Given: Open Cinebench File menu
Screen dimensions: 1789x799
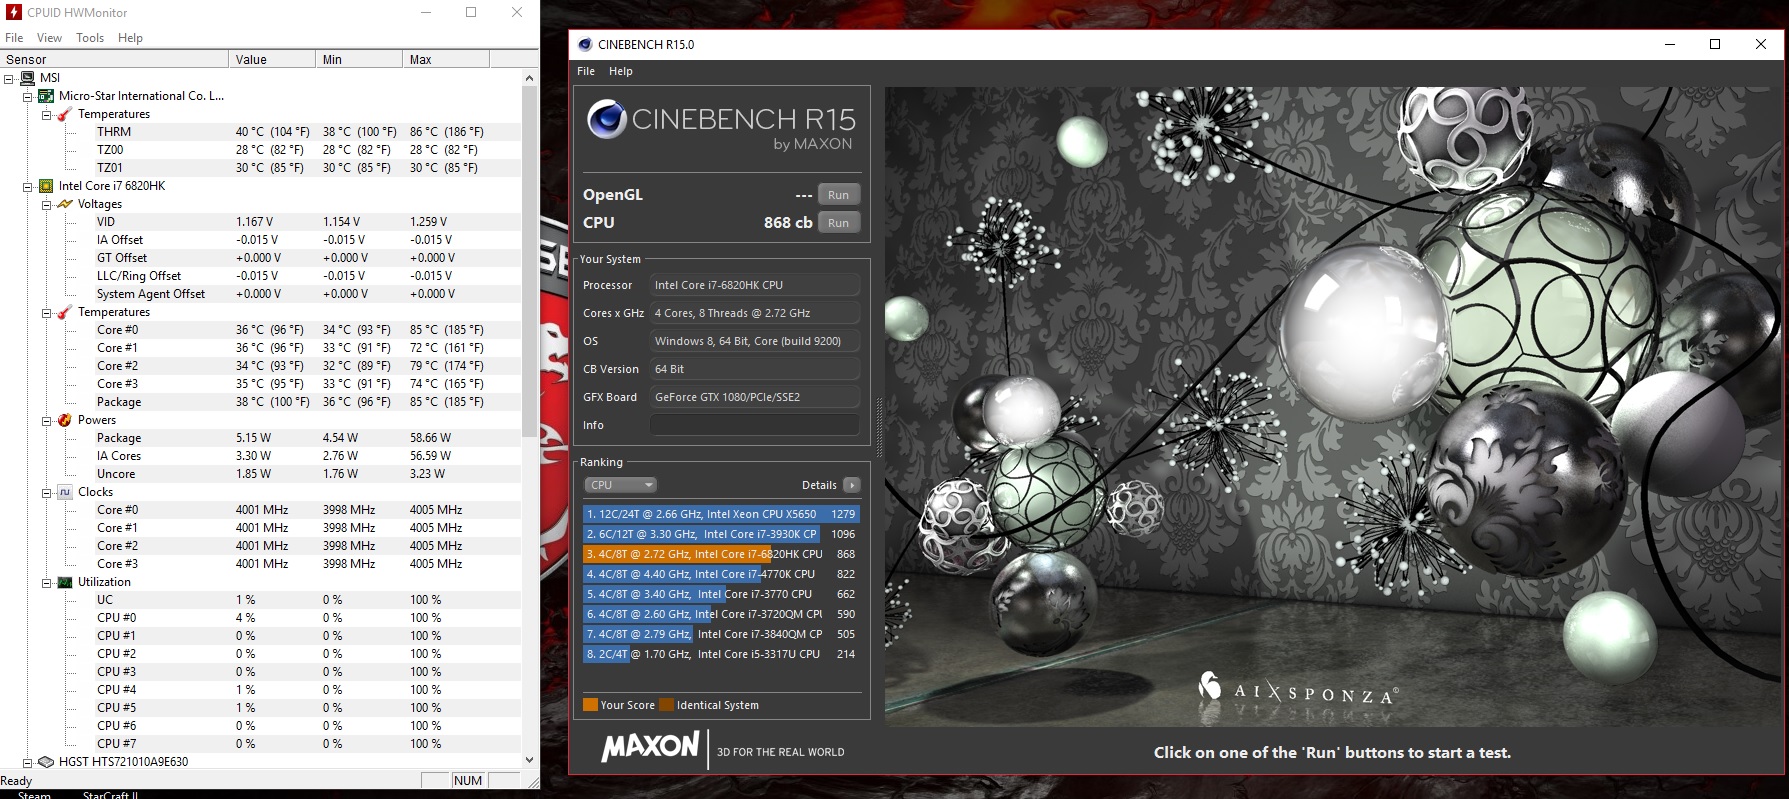Looking at the screenshot, I should pos(586,71).
